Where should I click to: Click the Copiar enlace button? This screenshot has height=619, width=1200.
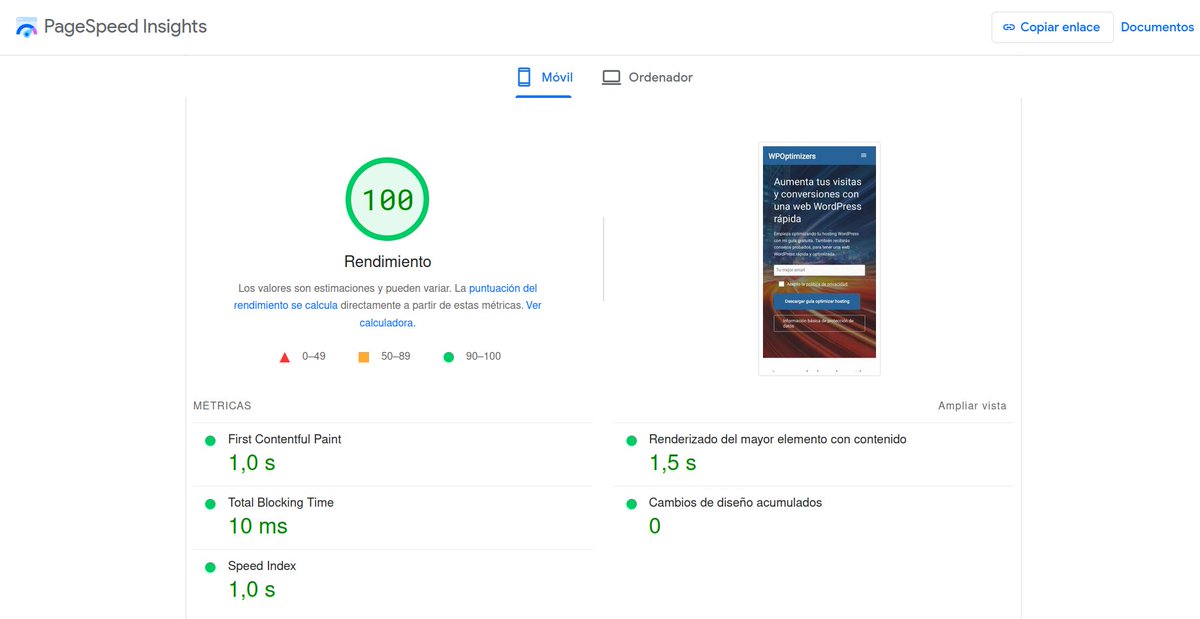[1052, 27]
